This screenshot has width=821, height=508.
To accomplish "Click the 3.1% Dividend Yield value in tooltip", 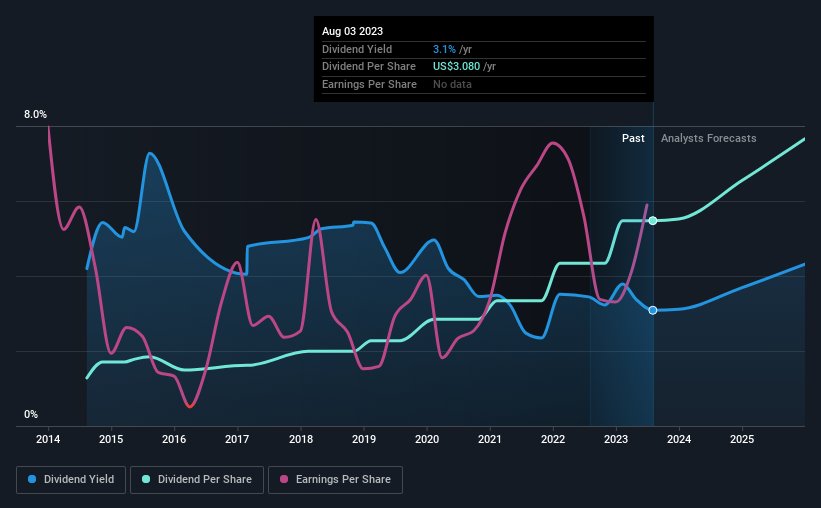I will 444,49.
